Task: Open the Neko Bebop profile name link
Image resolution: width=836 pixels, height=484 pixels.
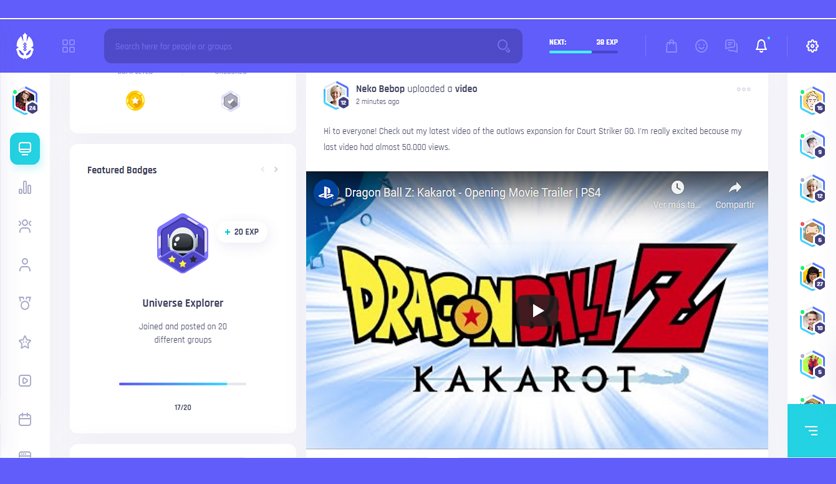Action: pyautogui.click(x=380, y=89)
